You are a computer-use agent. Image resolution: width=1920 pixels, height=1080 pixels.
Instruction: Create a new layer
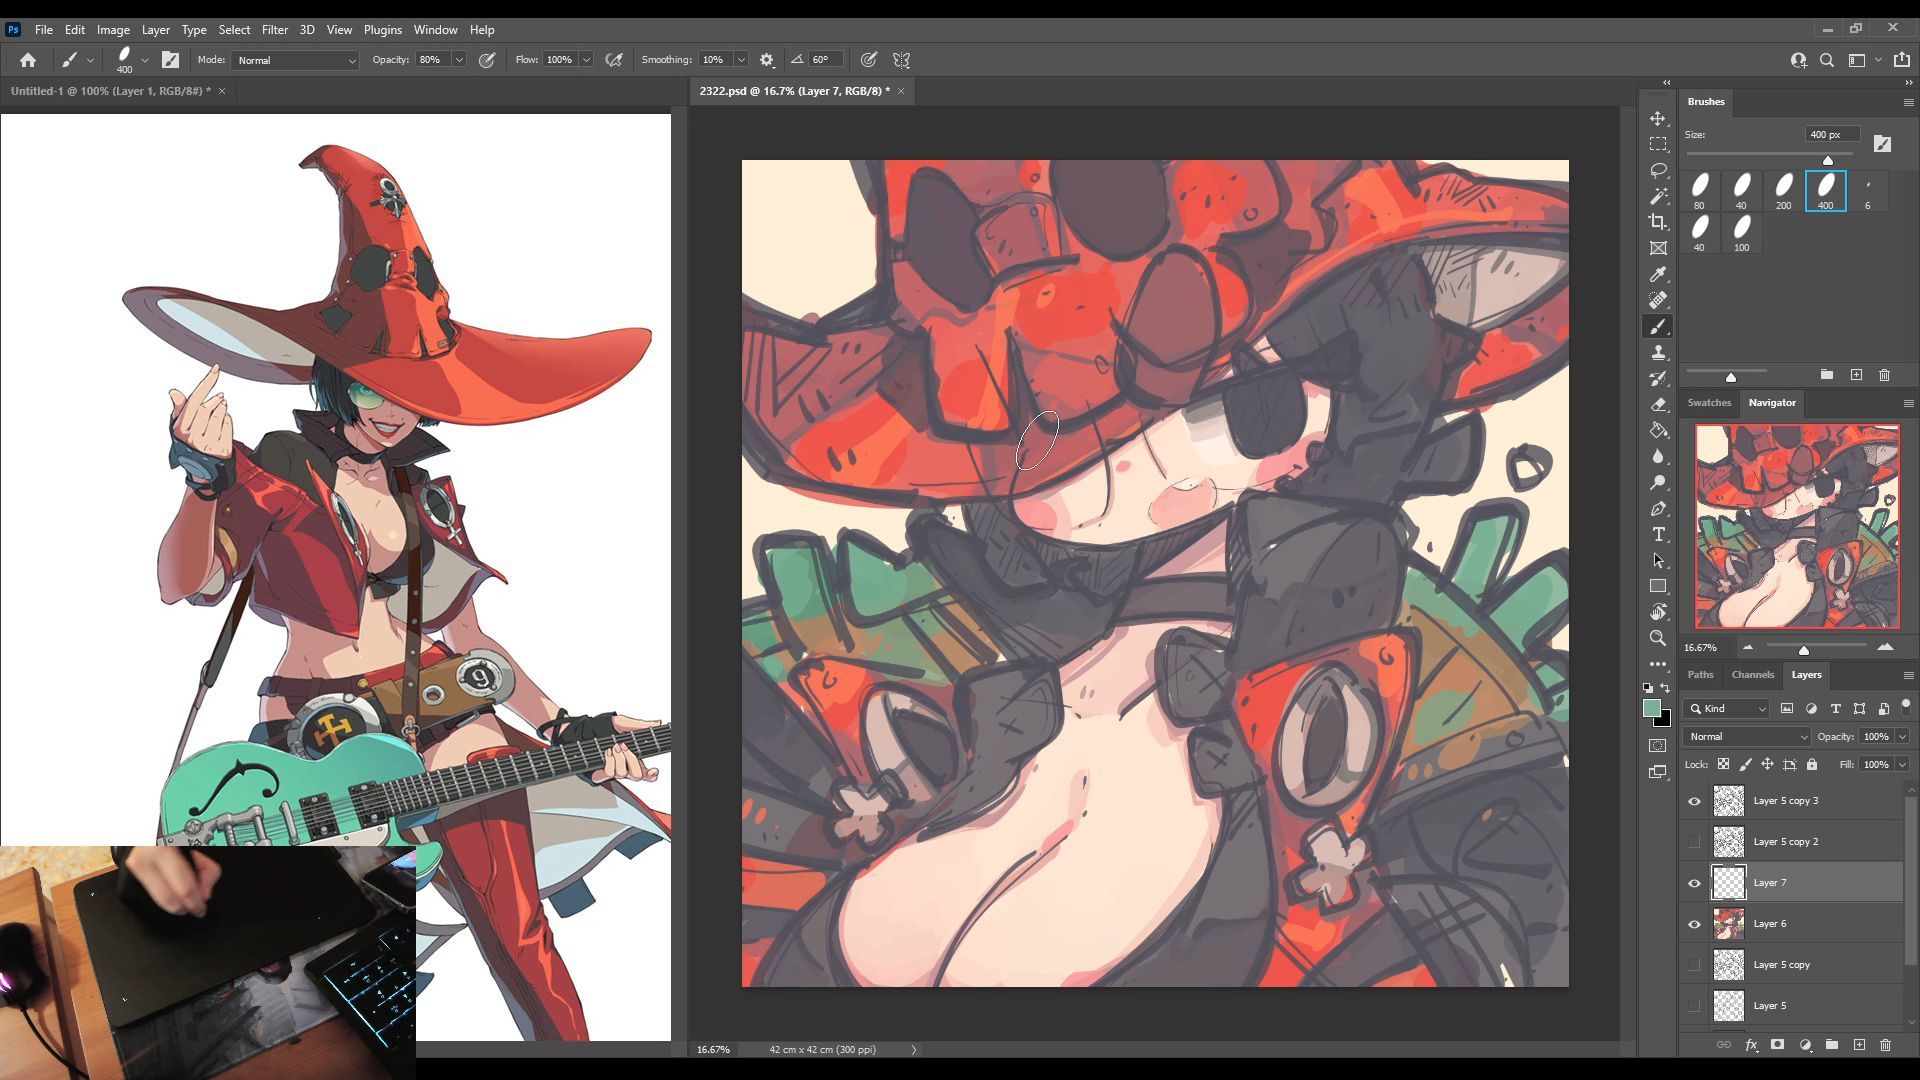[x=1859, y=1044]
